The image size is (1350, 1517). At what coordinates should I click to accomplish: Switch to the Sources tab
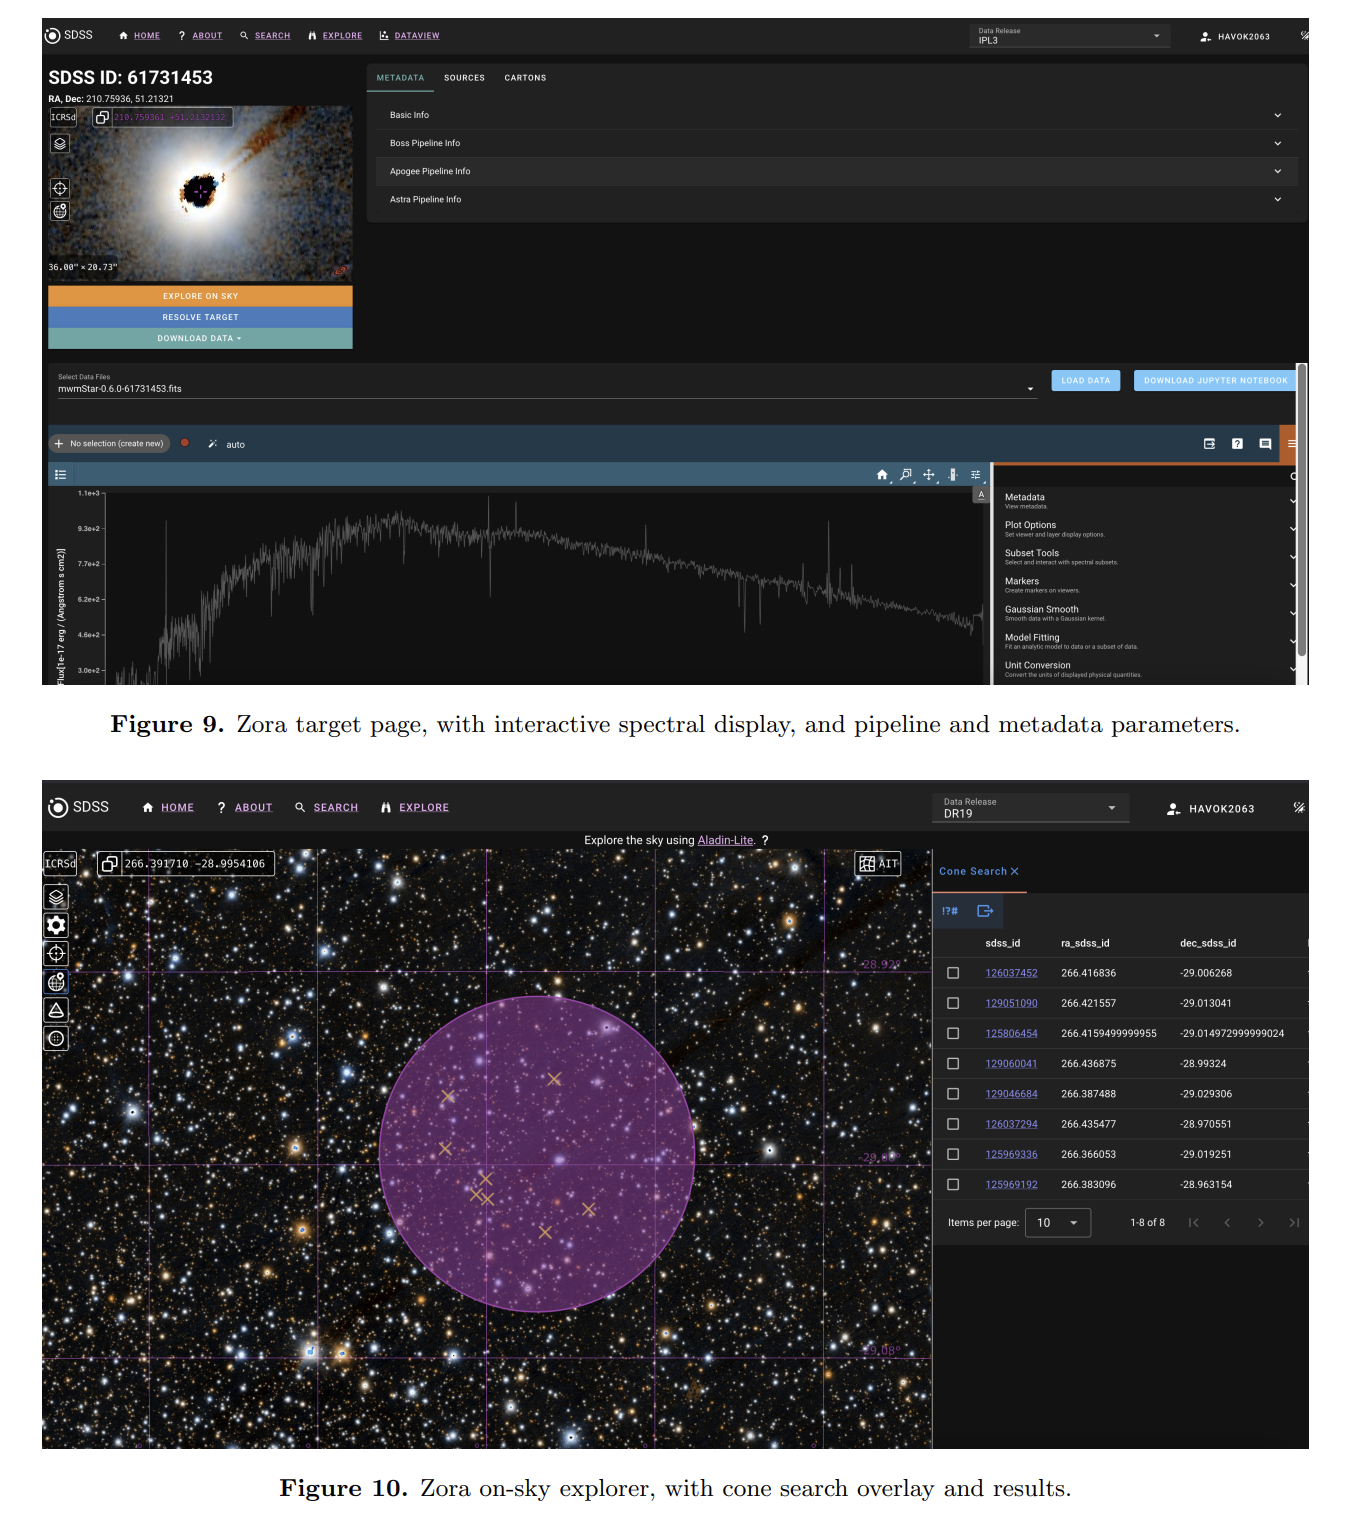coord(464,78)
